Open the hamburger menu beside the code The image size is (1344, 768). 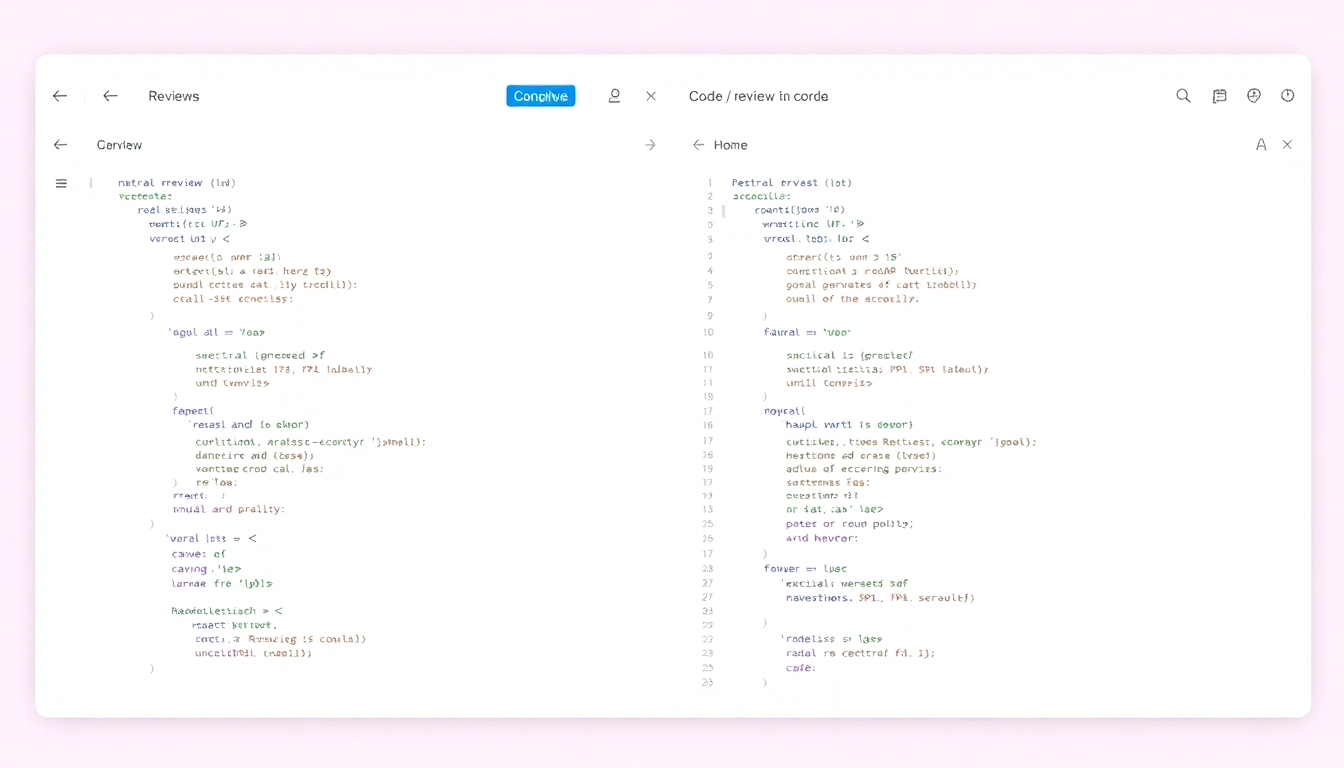tap(61, 183)
